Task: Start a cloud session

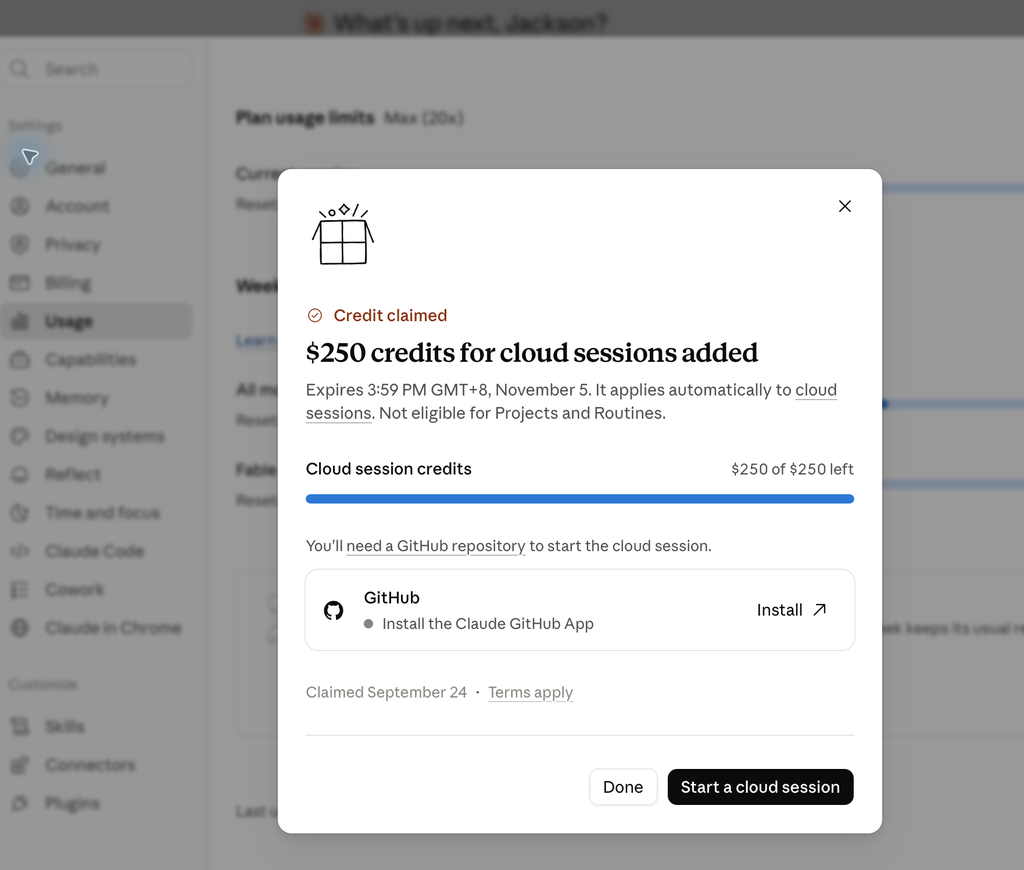Action: 760,787
